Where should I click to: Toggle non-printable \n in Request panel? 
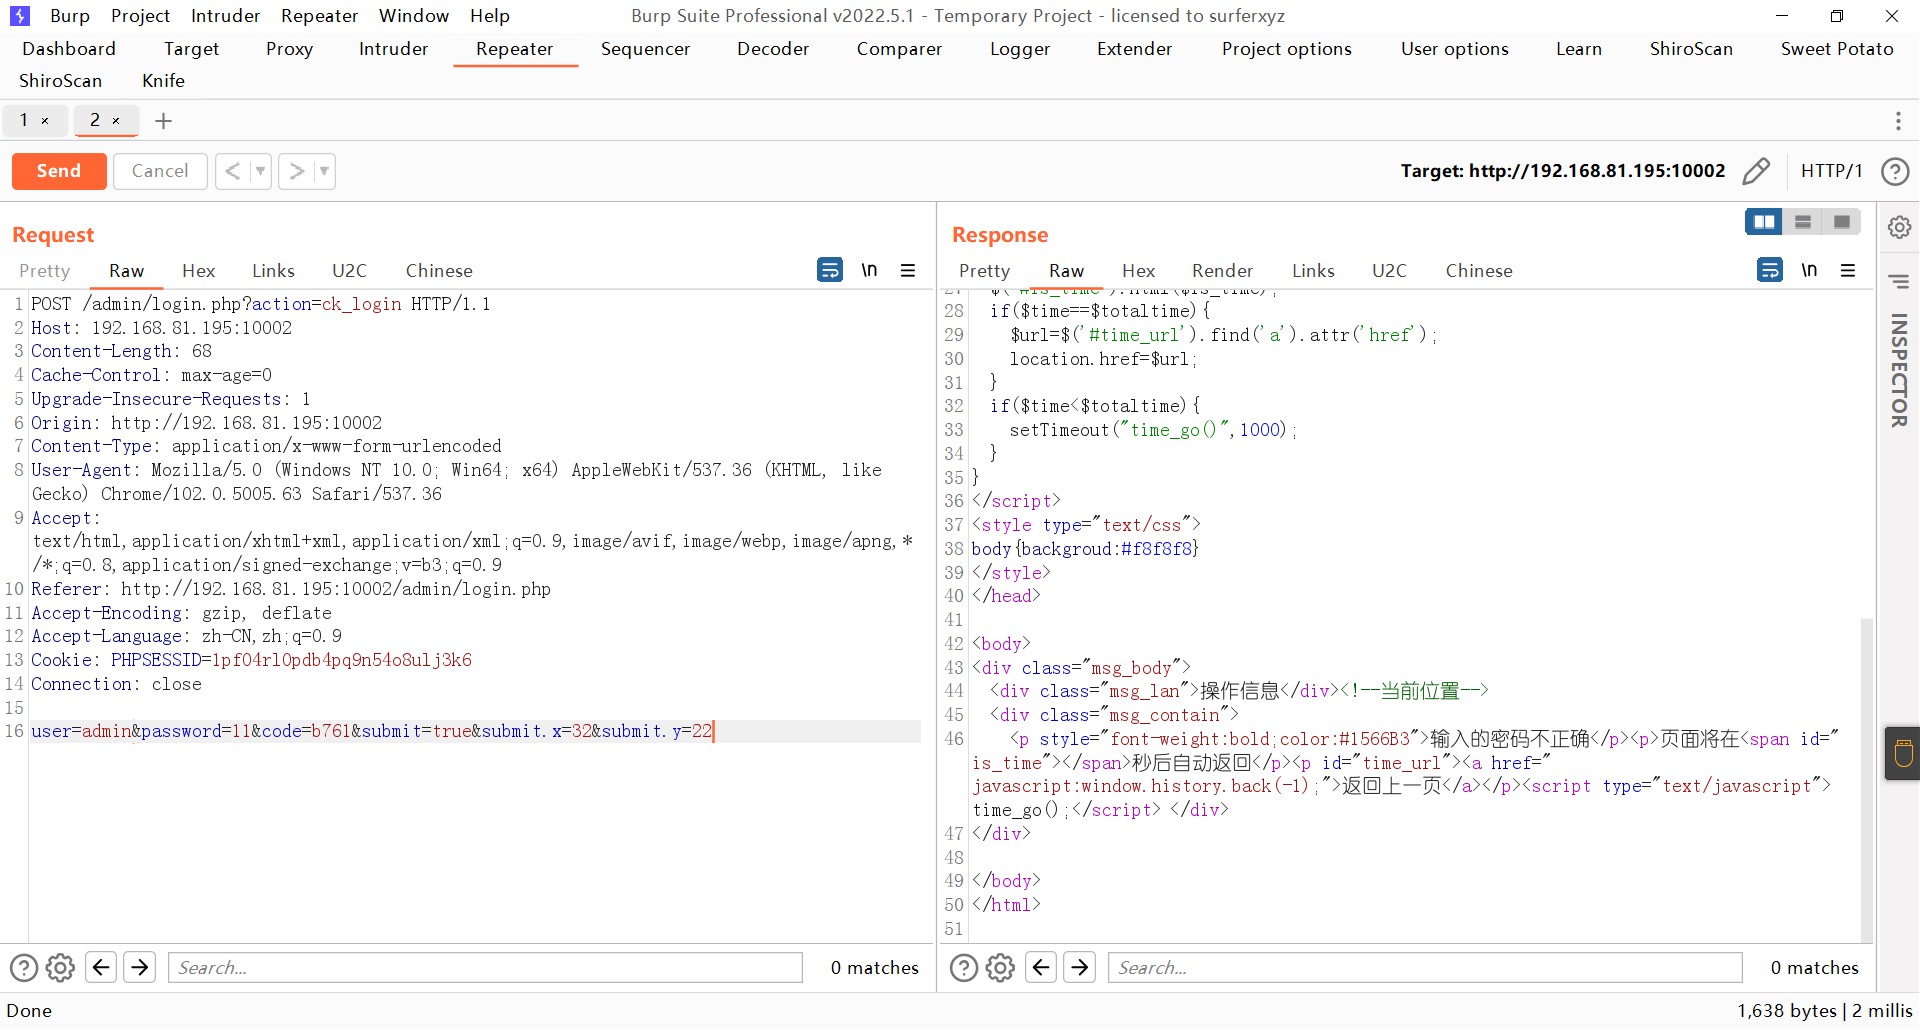[869, 270]
